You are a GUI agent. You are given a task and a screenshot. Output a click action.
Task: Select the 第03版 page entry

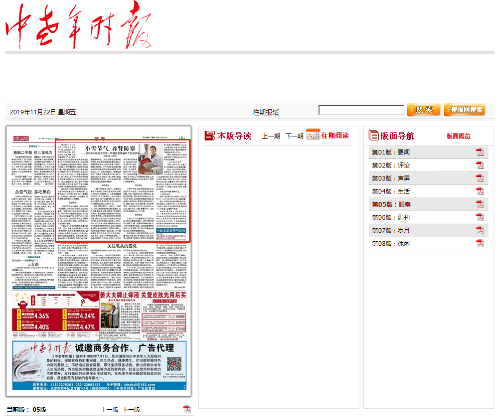point(391,178)
